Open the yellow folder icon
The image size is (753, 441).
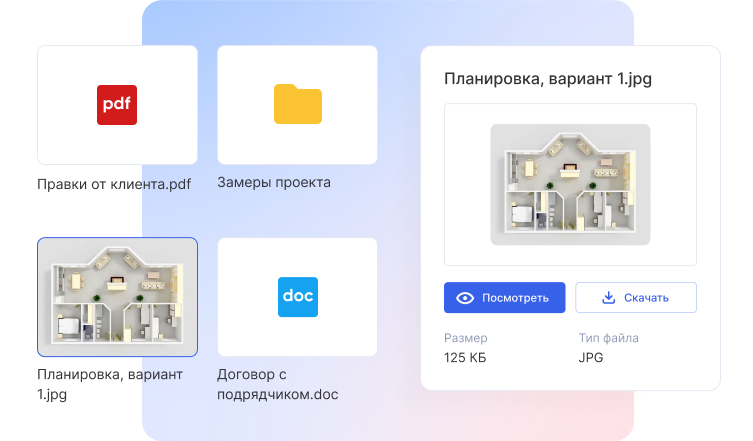coord(297,104)
